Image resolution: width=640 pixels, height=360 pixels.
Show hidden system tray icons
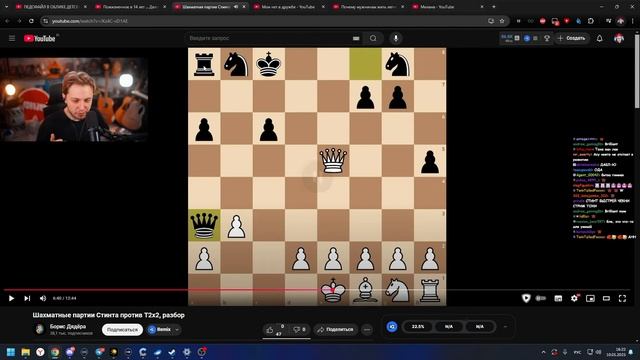(543, 352)
